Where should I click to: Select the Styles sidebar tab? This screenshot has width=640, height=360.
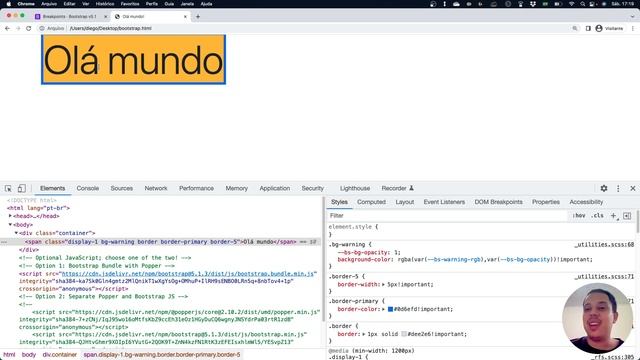339,202
